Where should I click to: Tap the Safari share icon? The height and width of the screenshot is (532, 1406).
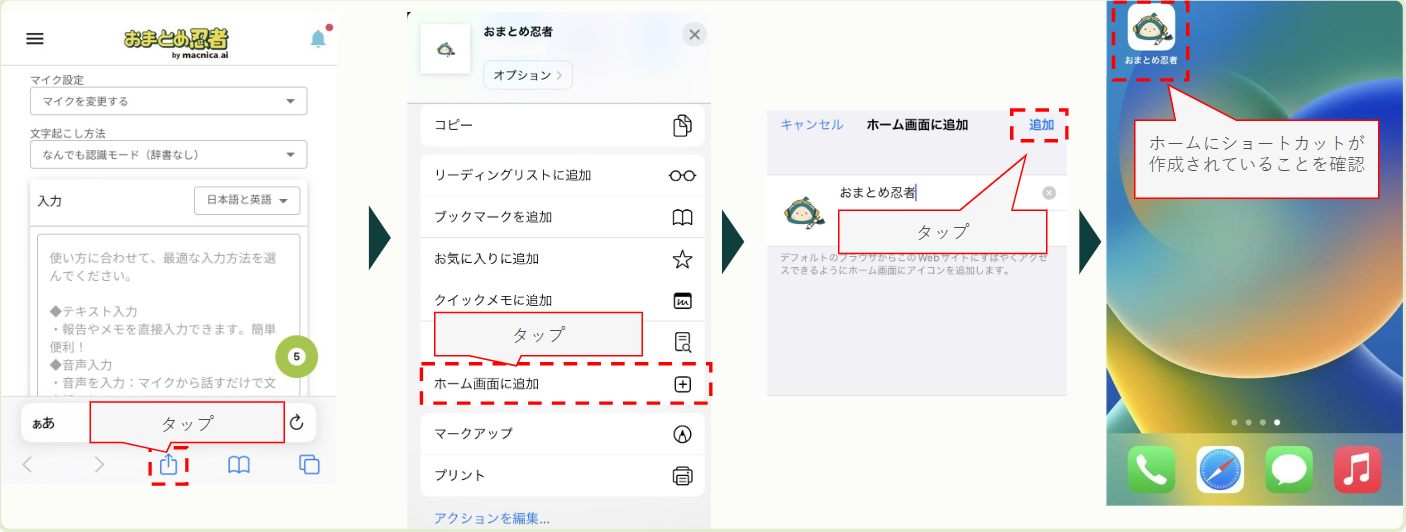tap(169, 464)
